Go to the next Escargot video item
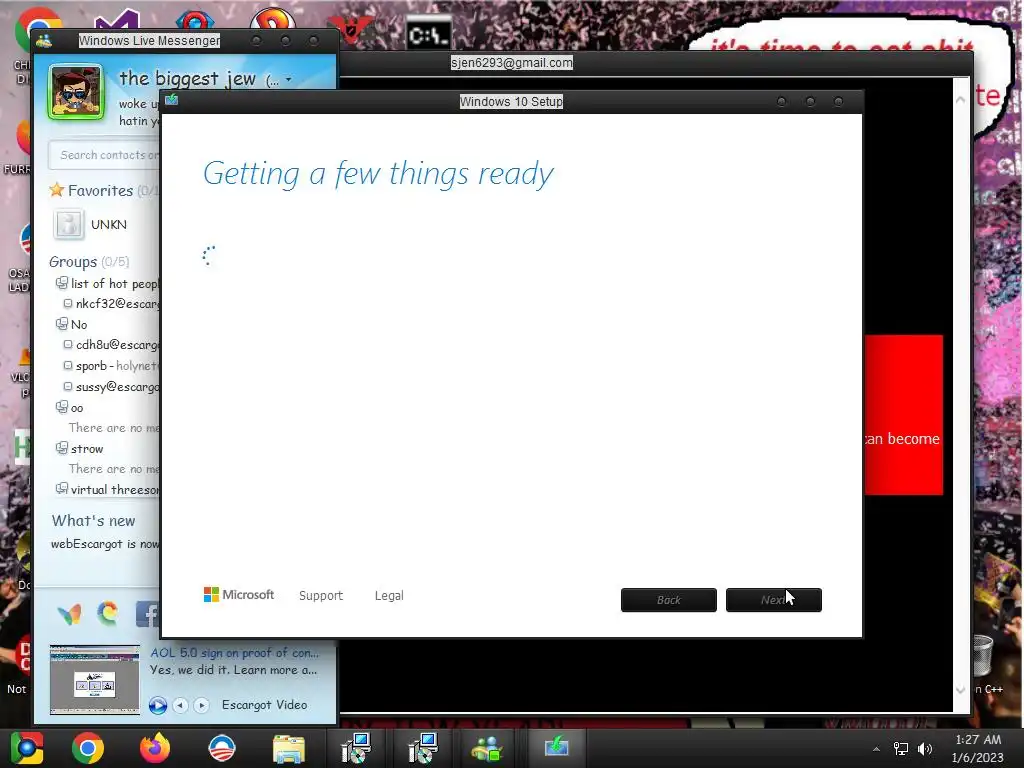1024x768 pixels. [x=201, y=705]
